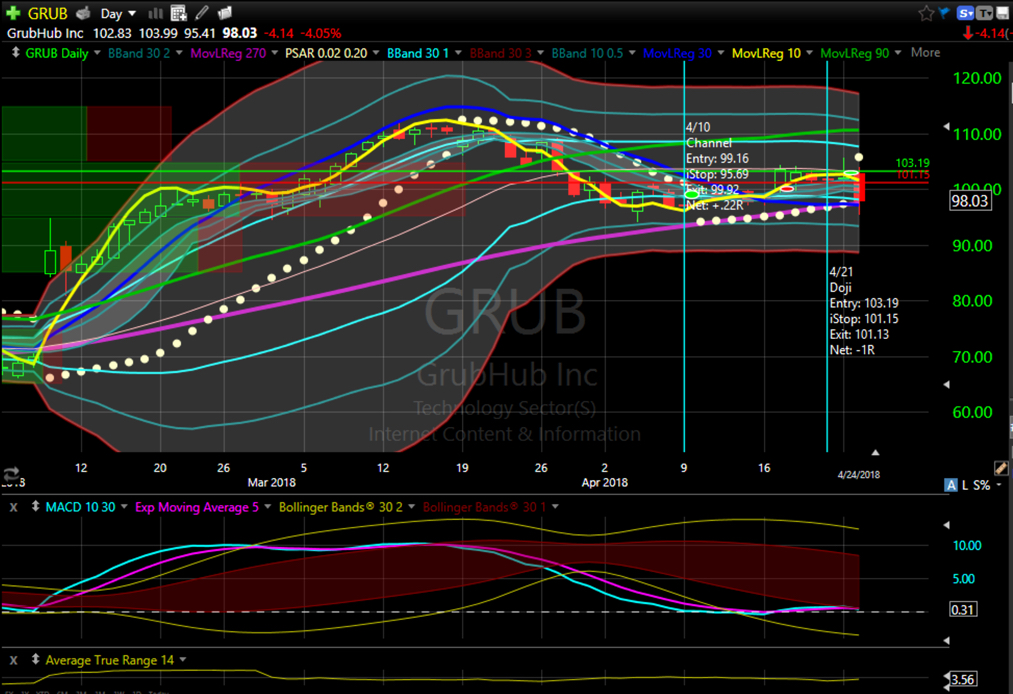
Task: Click the Apr 2018 label on date axis
Action: 604,482
